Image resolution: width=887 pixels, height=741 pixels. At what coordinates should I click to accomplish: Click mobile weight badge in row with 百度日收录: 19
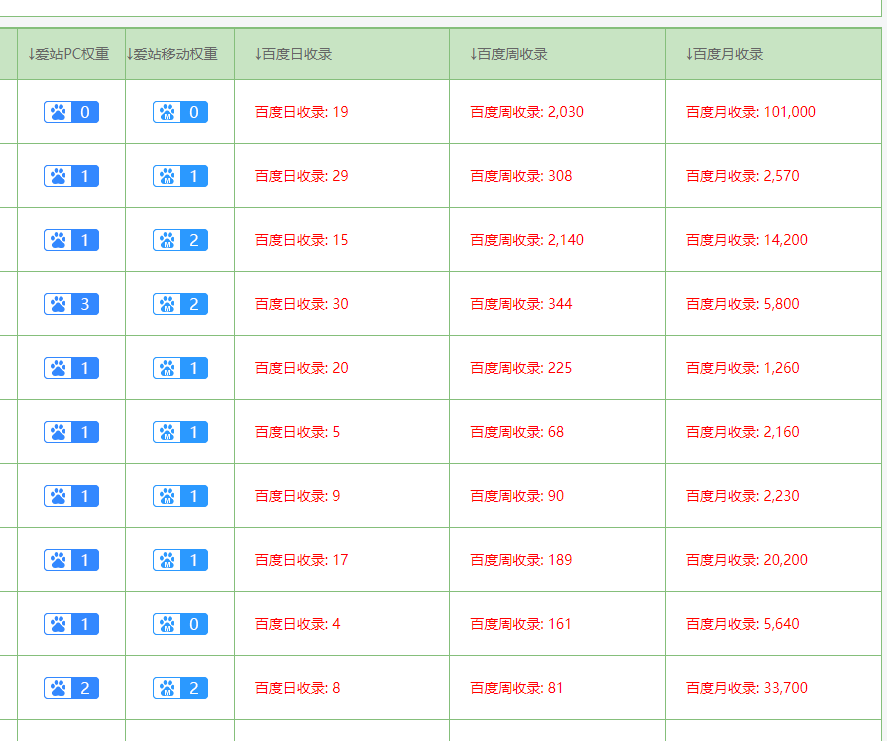point(180,112)
